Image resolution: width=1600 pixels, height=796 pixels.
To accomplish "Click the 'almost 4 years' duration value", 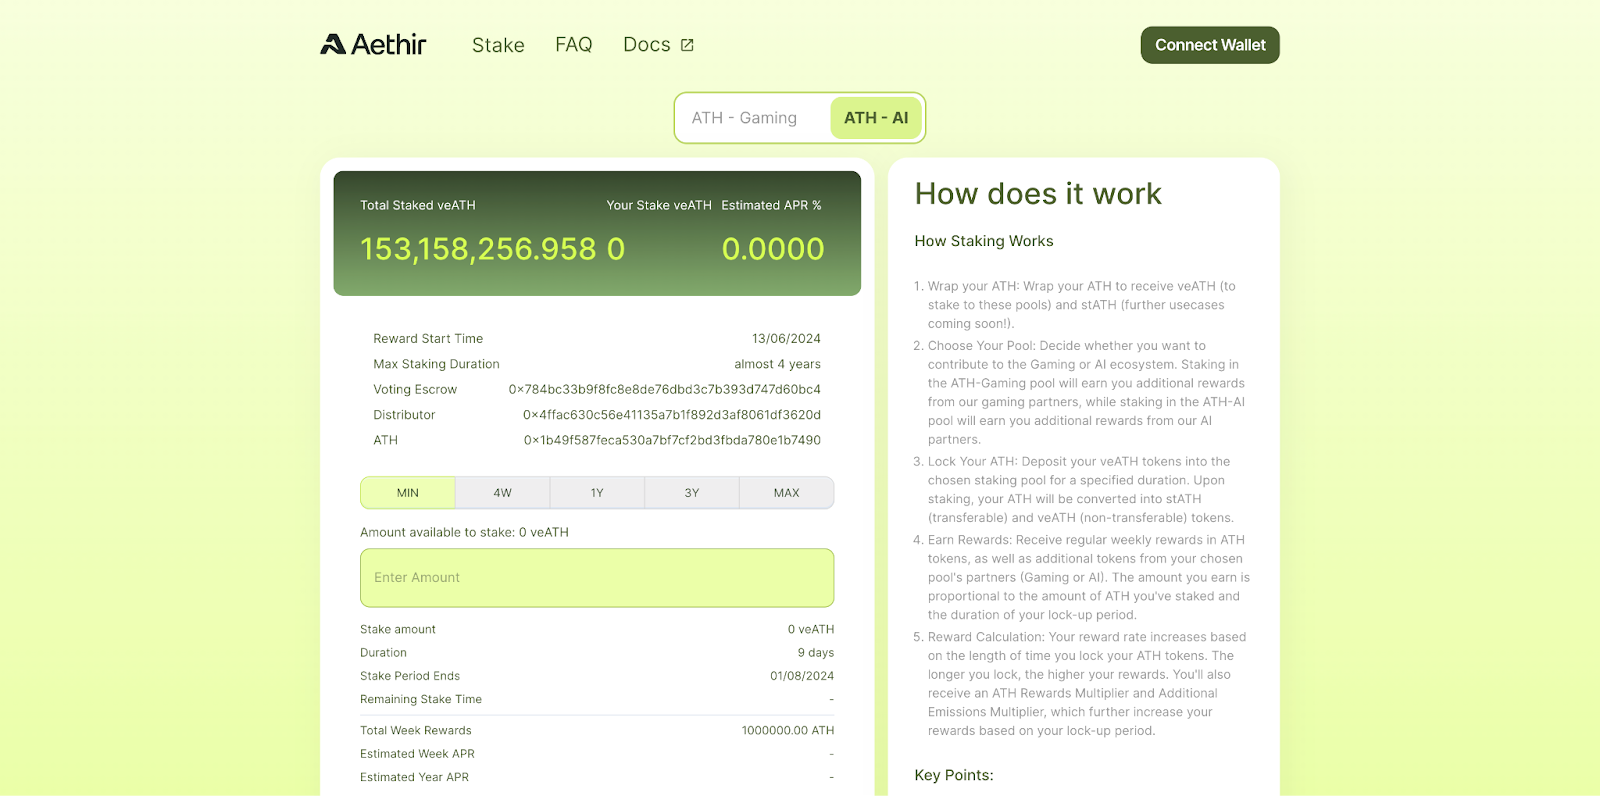I will coord(777,364).
